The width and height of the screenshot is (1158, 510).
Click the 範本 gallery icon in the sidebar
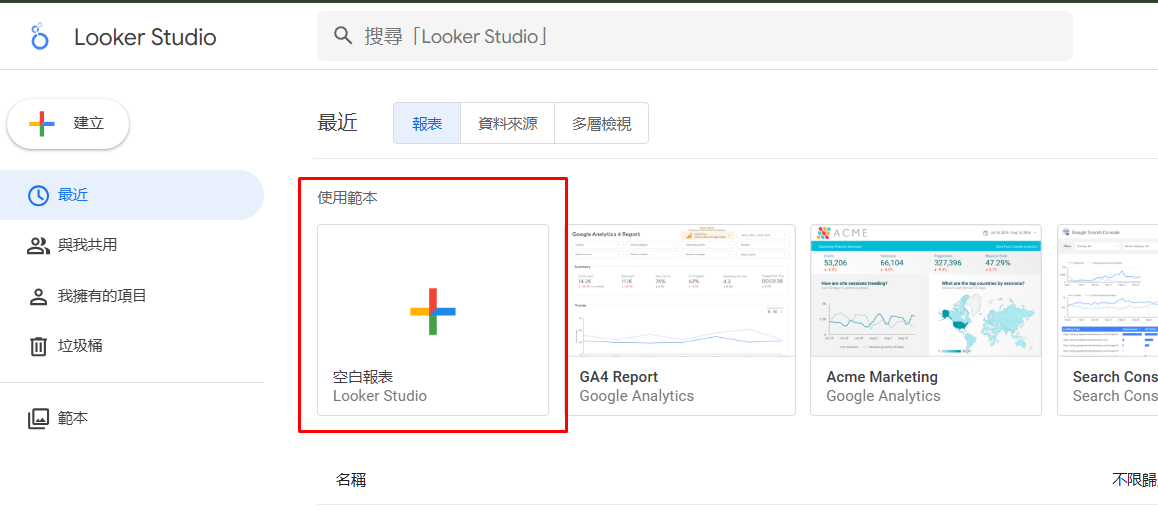click(x=38, y=418)
